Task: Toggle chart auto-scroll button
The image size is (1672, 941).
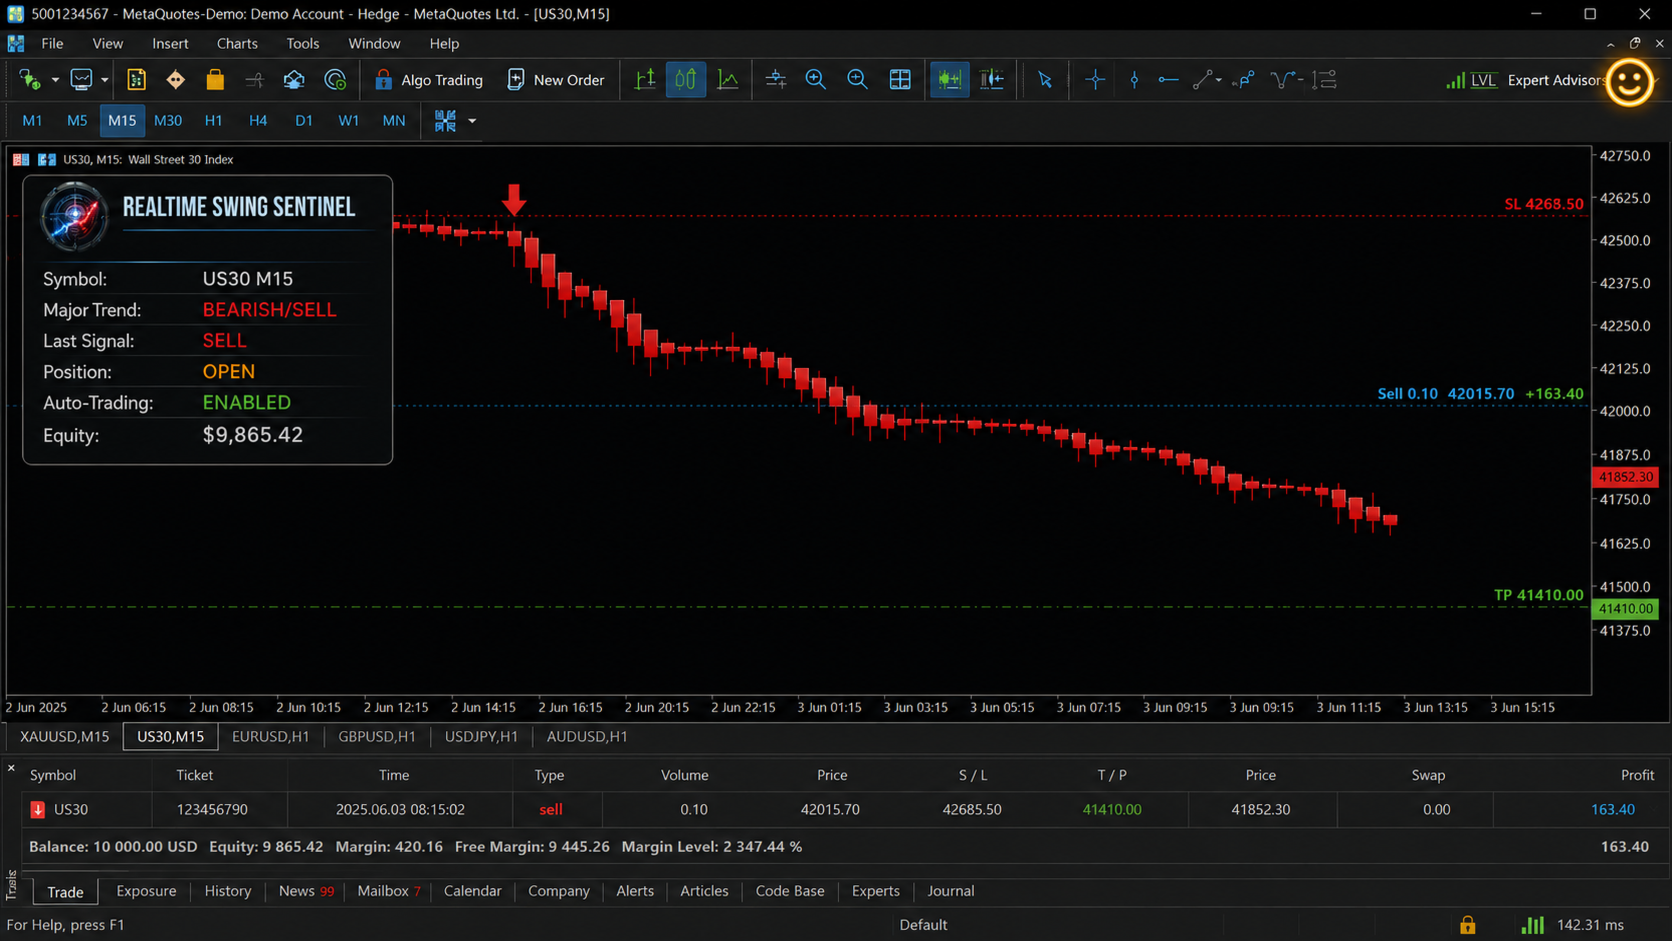Action: (949, 80)
